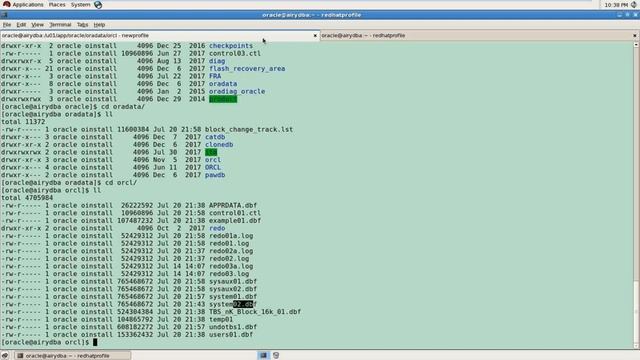
Task: Click the 'total 4705984' line
Action: pyautogui.click(x=27, y=198)
